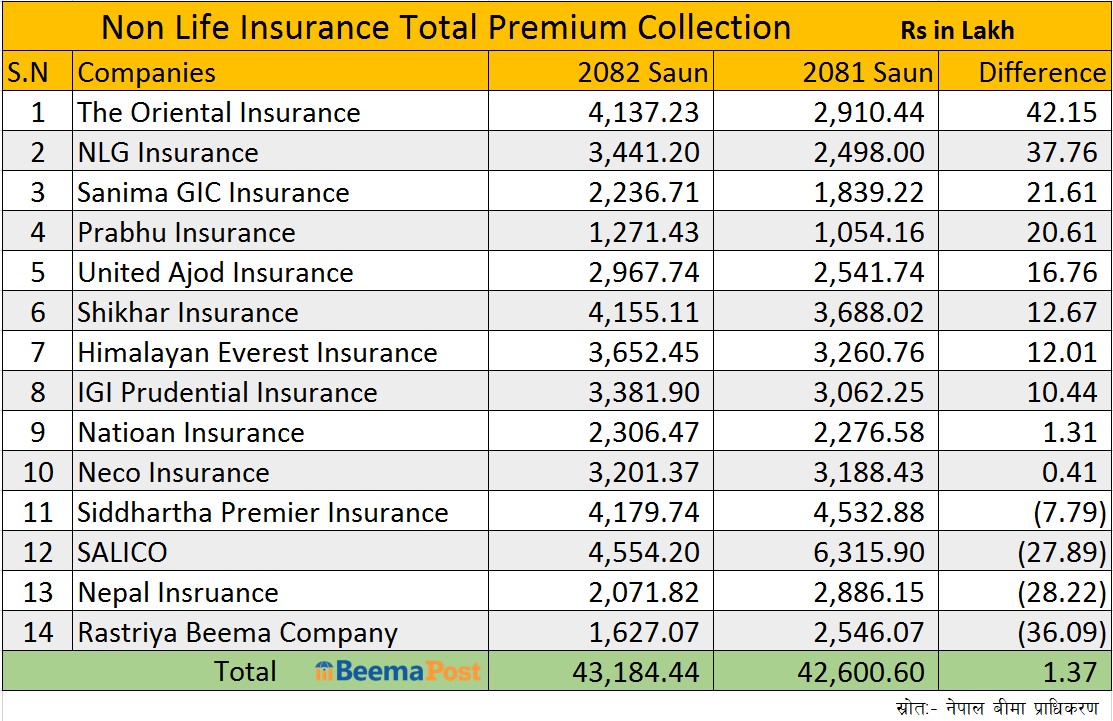Click SALICO 2081 Saun value 6,315.90

point(868,553)
